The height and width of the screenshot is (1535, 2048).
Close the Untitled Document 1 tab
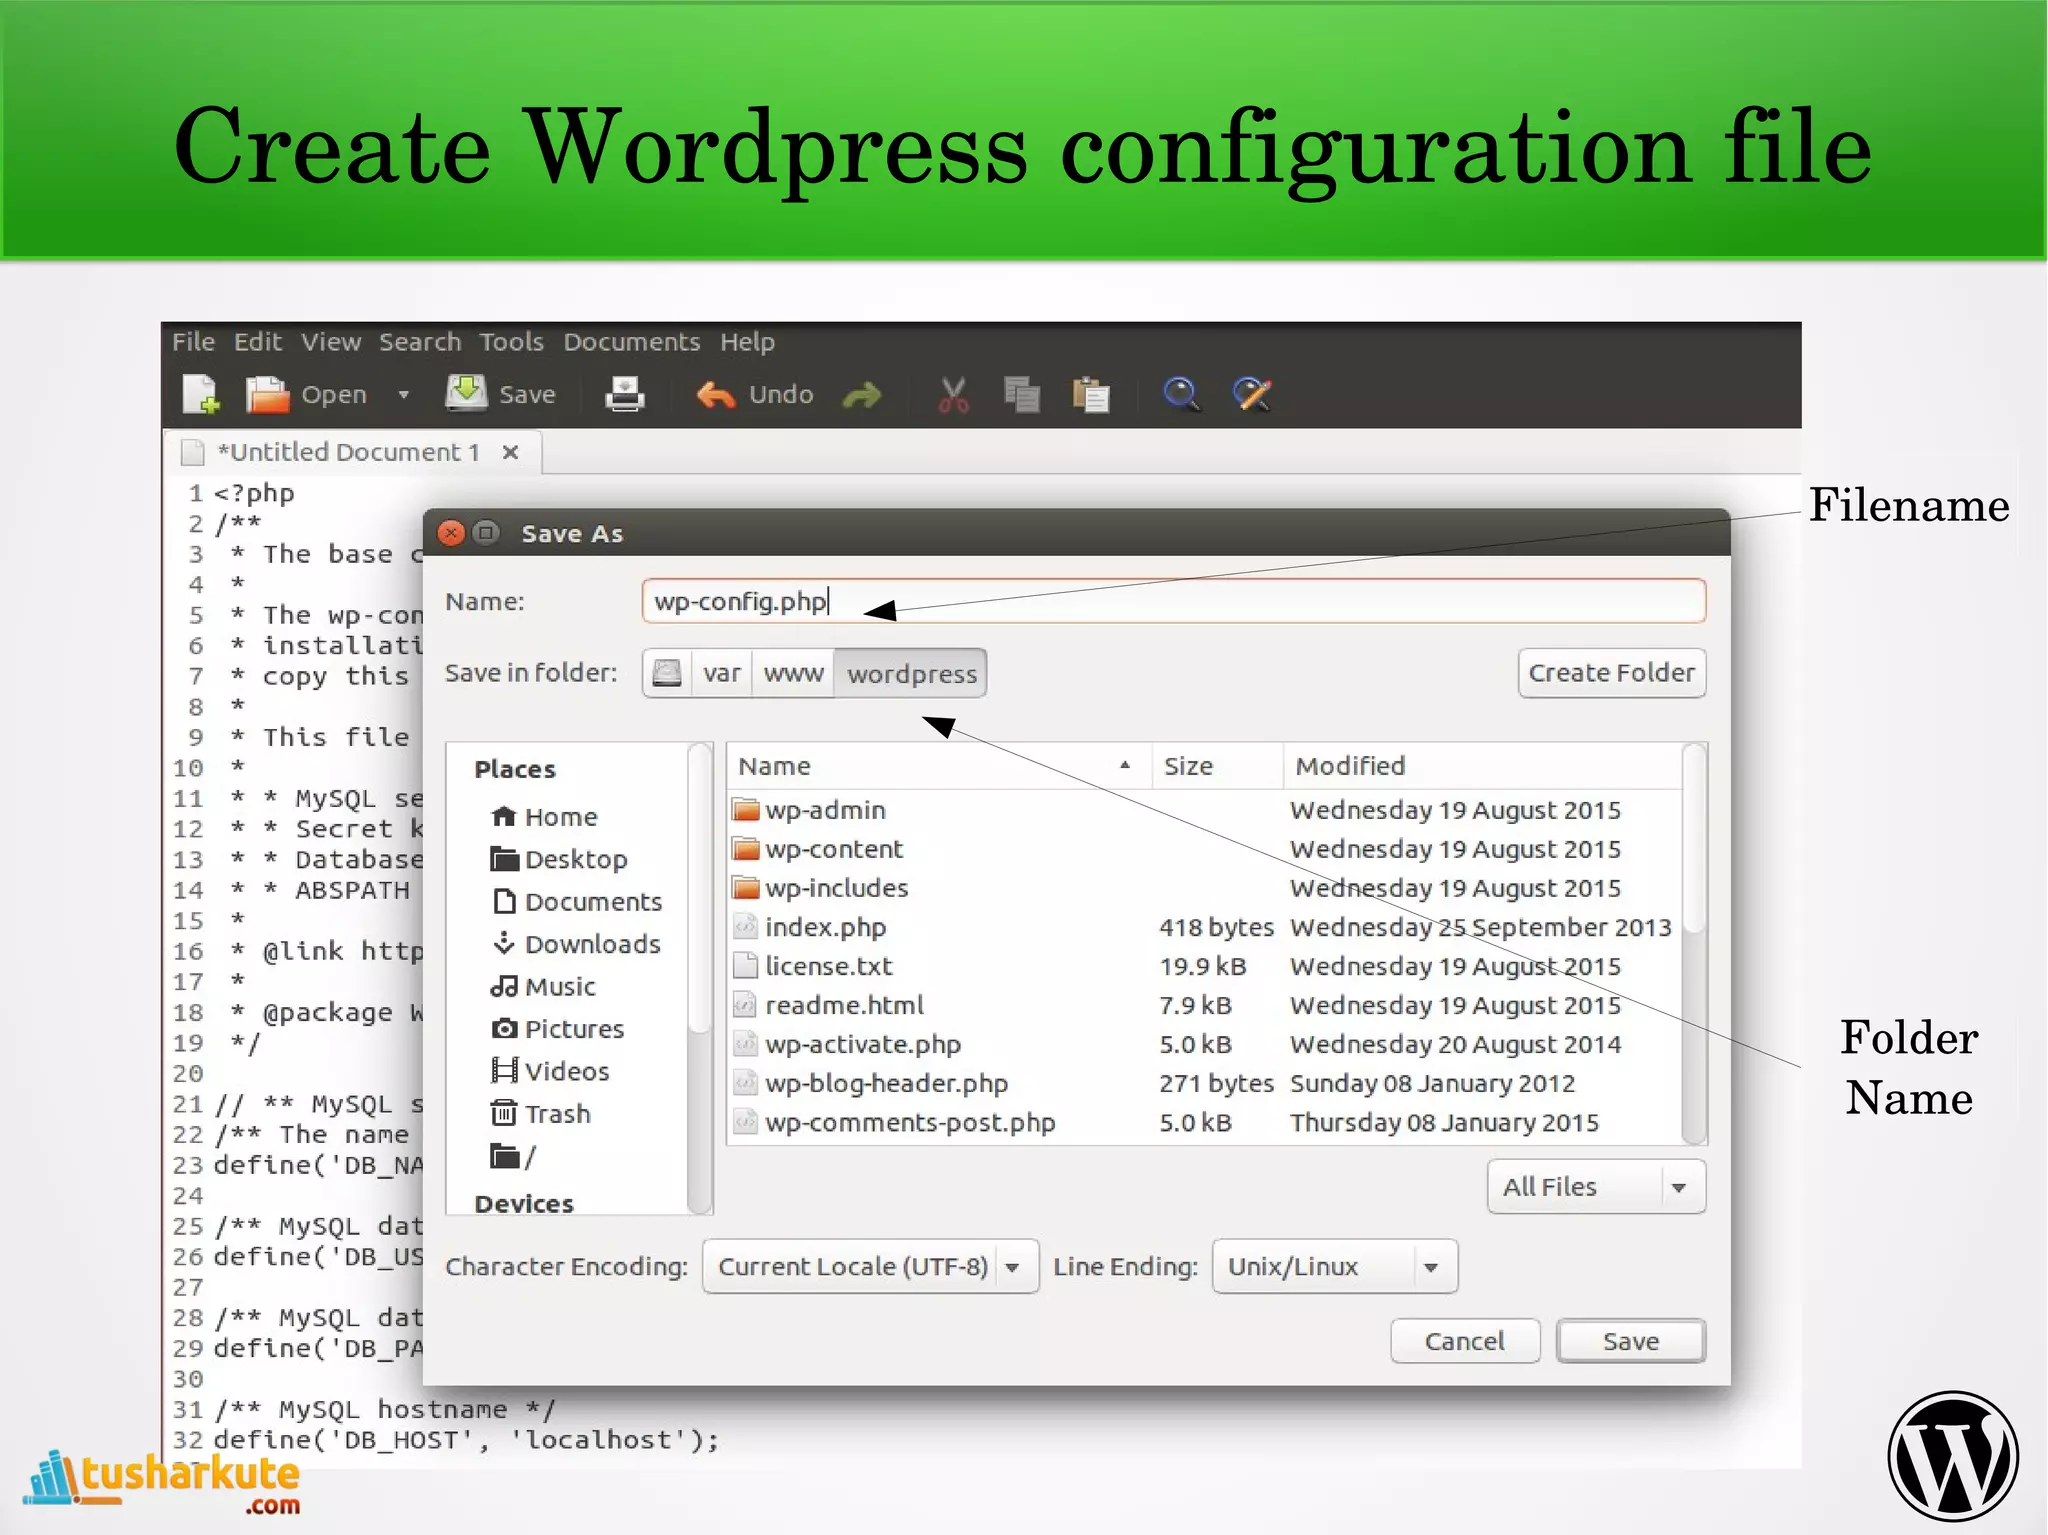[510, 452]
